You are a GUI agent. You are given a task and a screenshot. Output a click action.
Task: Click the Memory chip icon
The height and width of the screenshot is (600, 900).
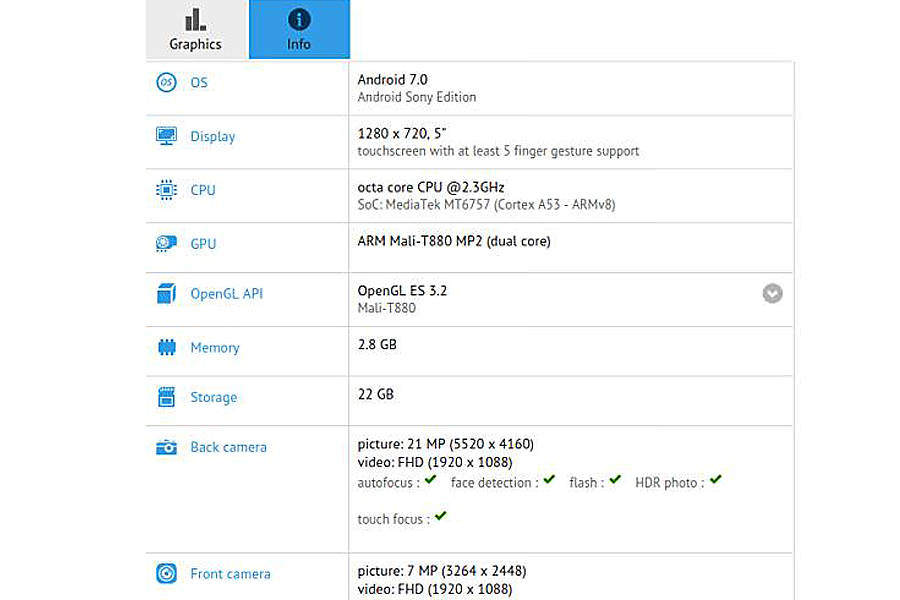click(x=166, y=348)
